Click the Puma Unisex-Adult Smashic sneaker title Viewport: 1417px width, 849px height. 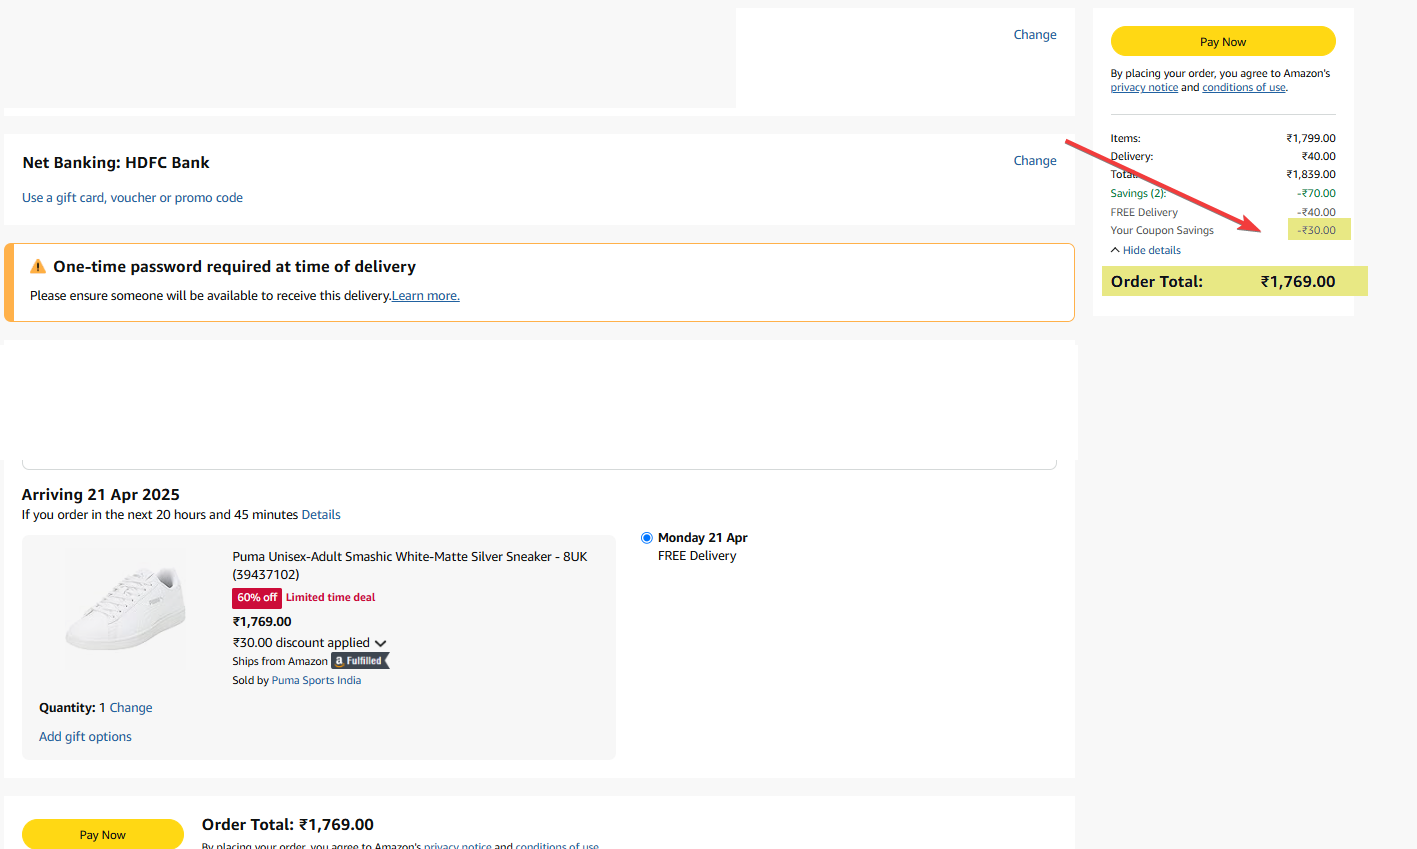click(x=410, y=565)
